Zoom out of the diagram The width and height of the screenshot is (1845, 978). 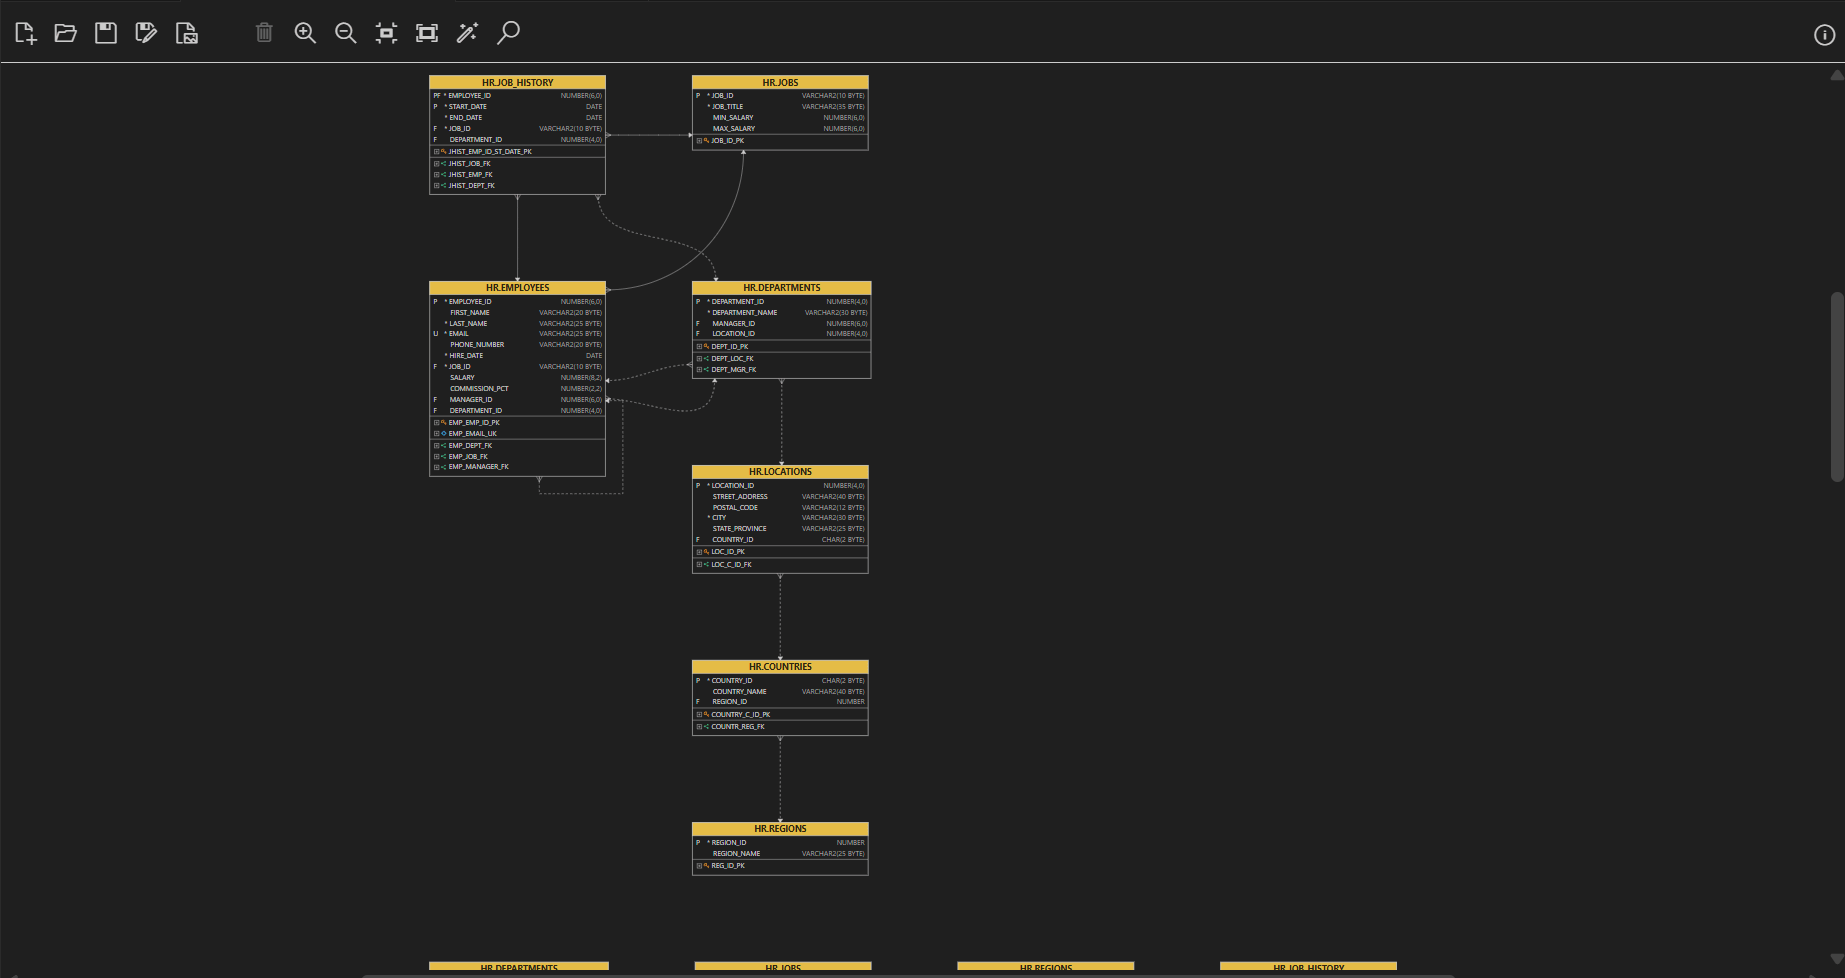coord(345,32)
